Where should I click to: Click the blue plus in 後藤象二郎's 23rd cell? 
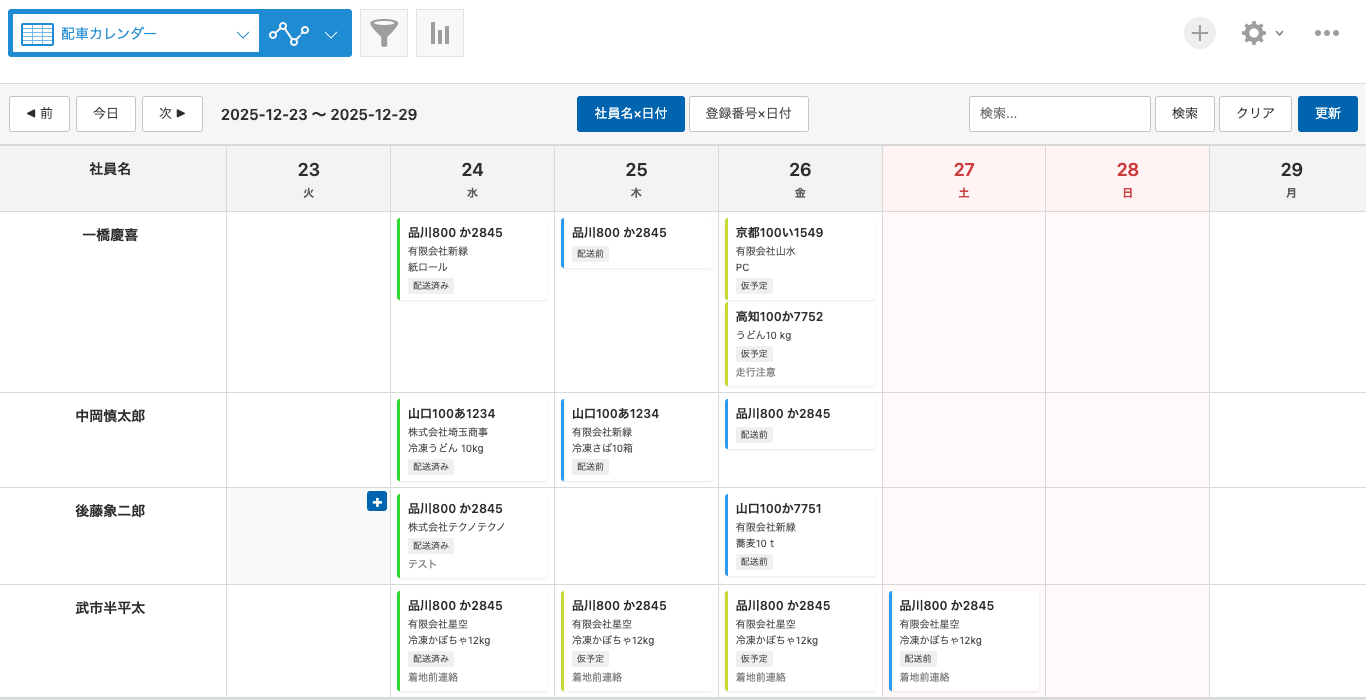click(x=377, y=502)
